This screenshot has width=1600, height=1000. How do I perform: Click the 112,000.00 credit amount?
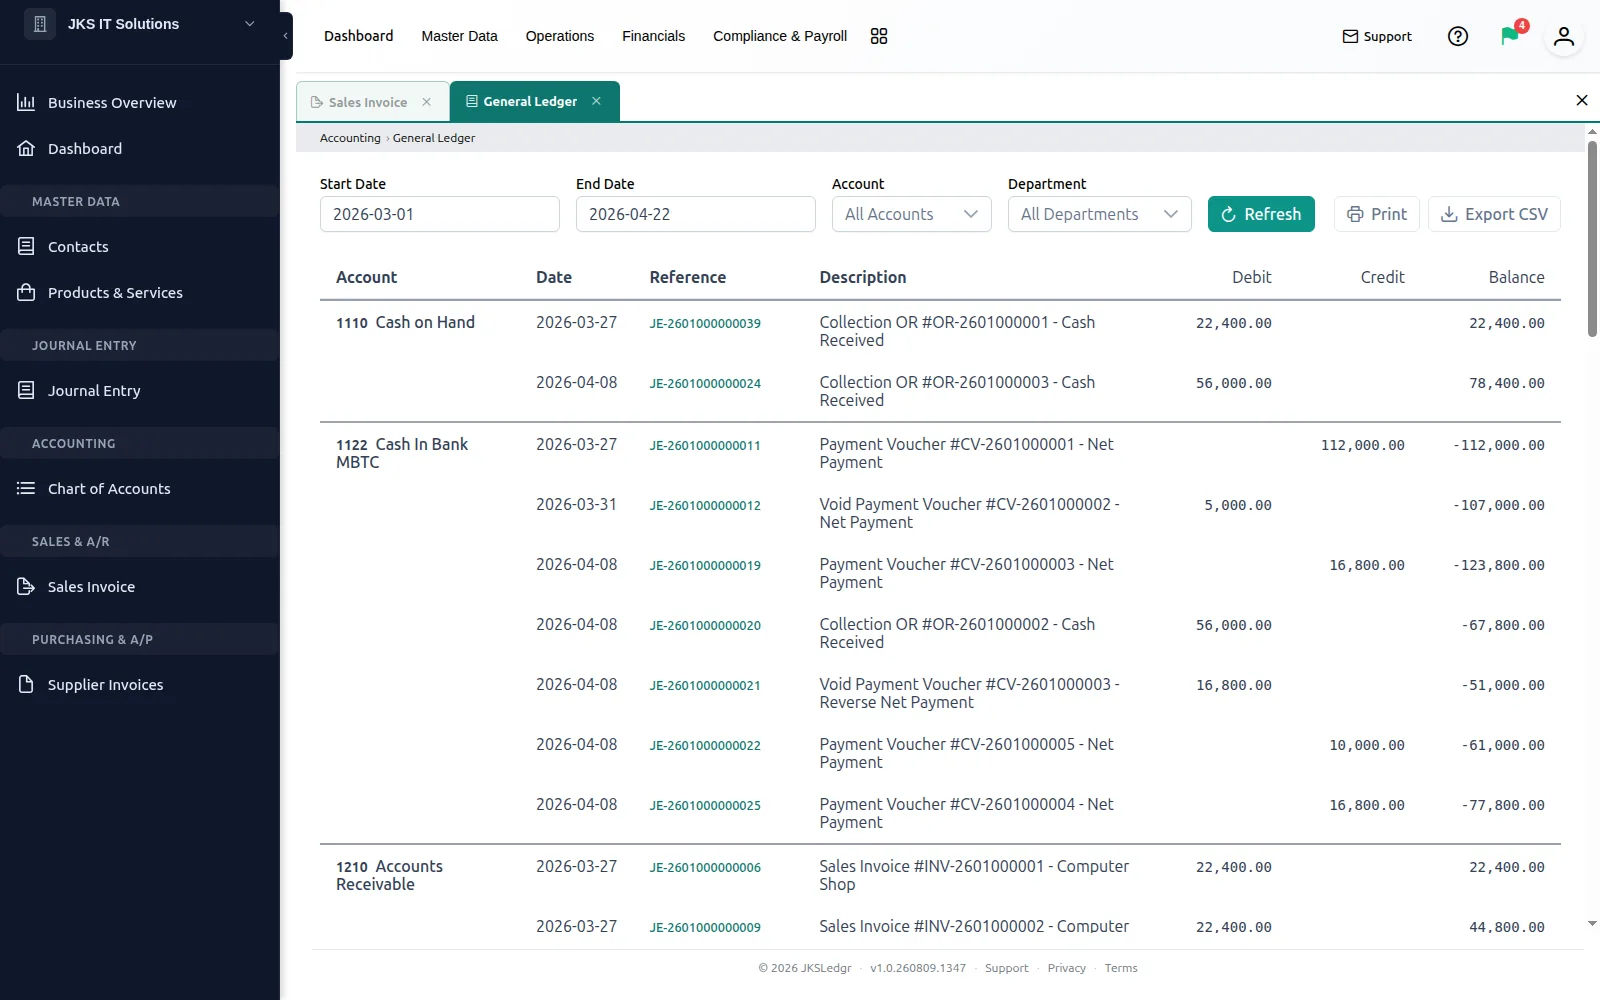1362,445
